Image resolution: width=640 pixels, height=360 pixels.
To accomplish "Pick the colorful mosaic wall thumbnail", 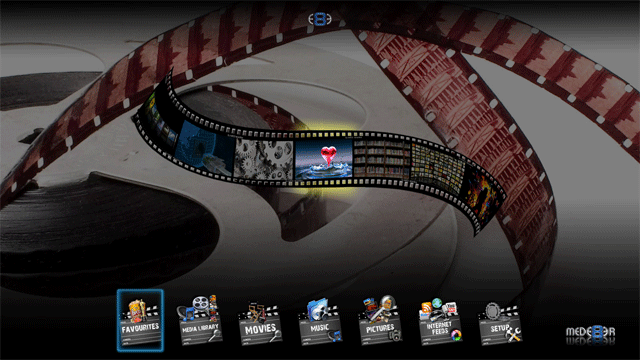I will point(438,167).
